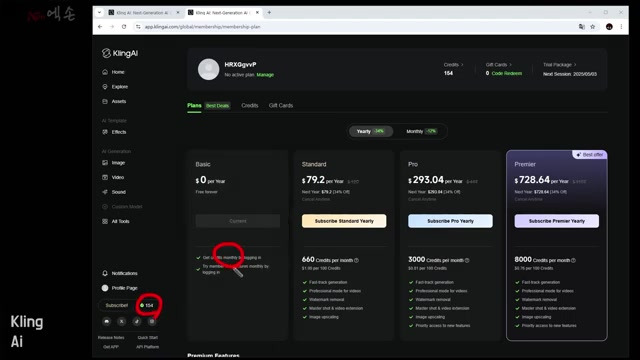Open Explore in the sidebar
640x360 pixels.
coord(115,87)
